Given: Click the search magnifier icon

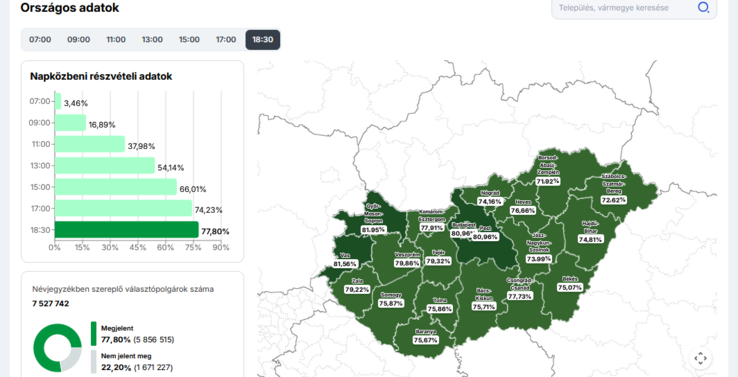Looking at the screenshot, I should point(703,8).
